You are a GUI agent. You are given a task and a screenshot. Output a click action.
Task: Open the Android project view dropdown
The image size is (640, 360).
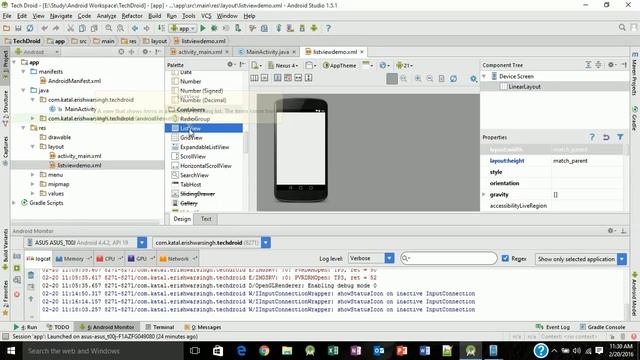(x=37, y=52)
